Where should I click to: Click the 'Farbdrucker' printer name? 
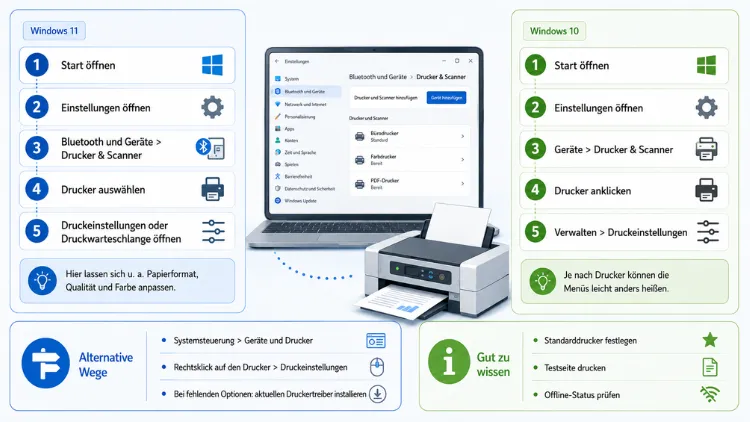383,156
